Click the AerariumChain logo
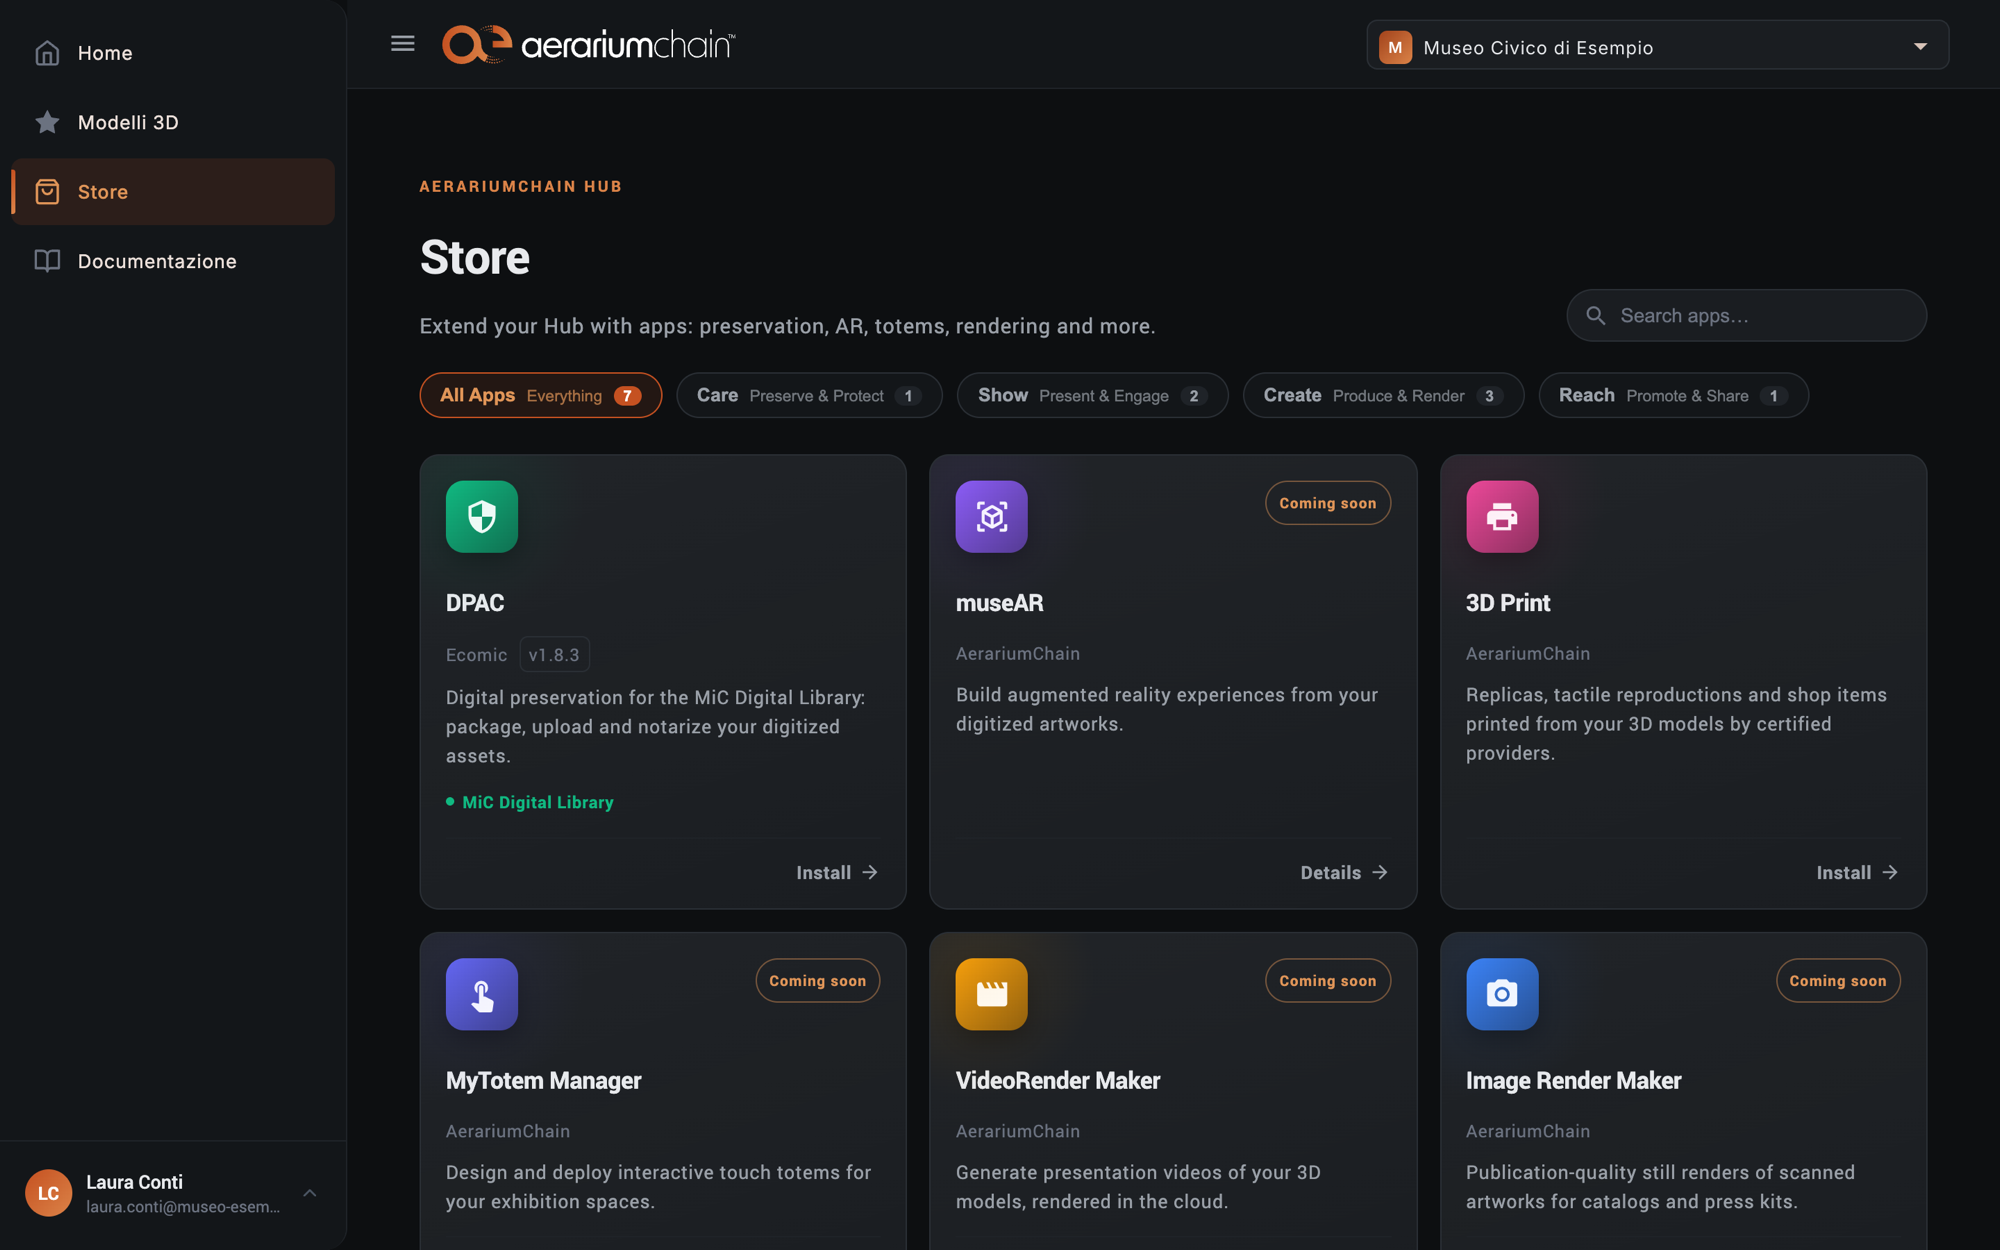 click(589, 45)
